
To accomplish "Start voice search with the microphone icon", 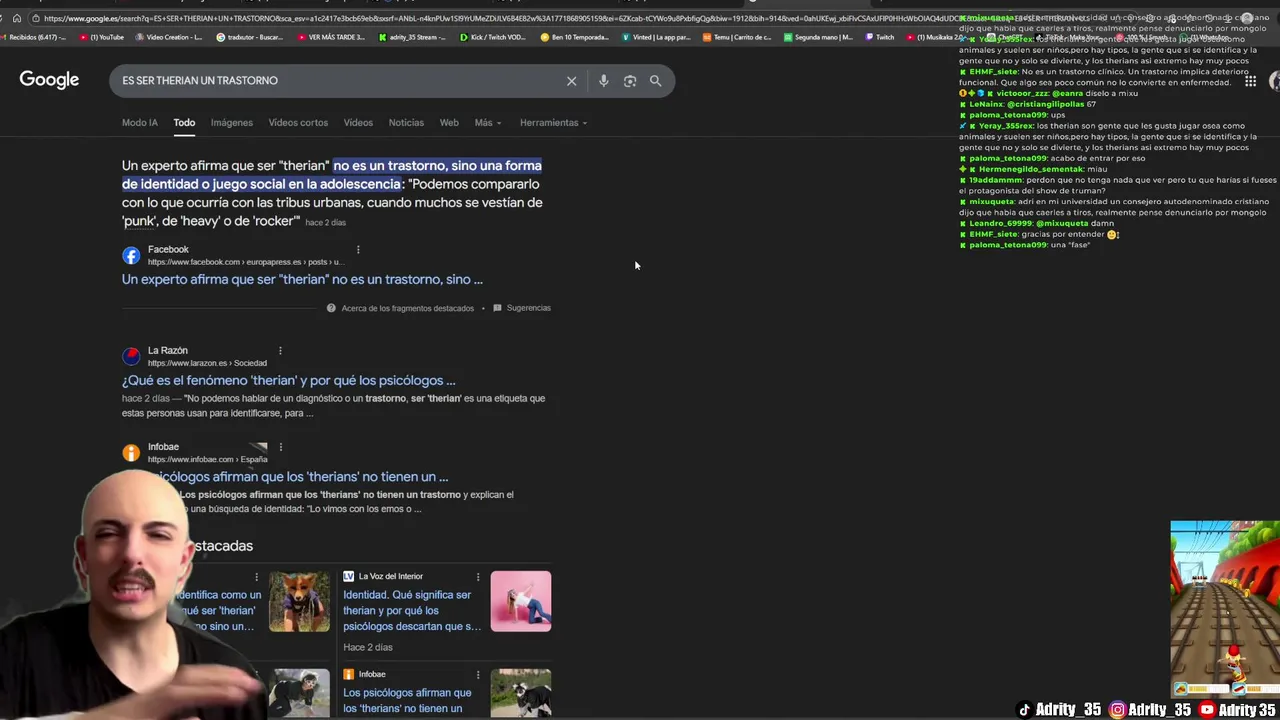I will (x=603, y=81).
